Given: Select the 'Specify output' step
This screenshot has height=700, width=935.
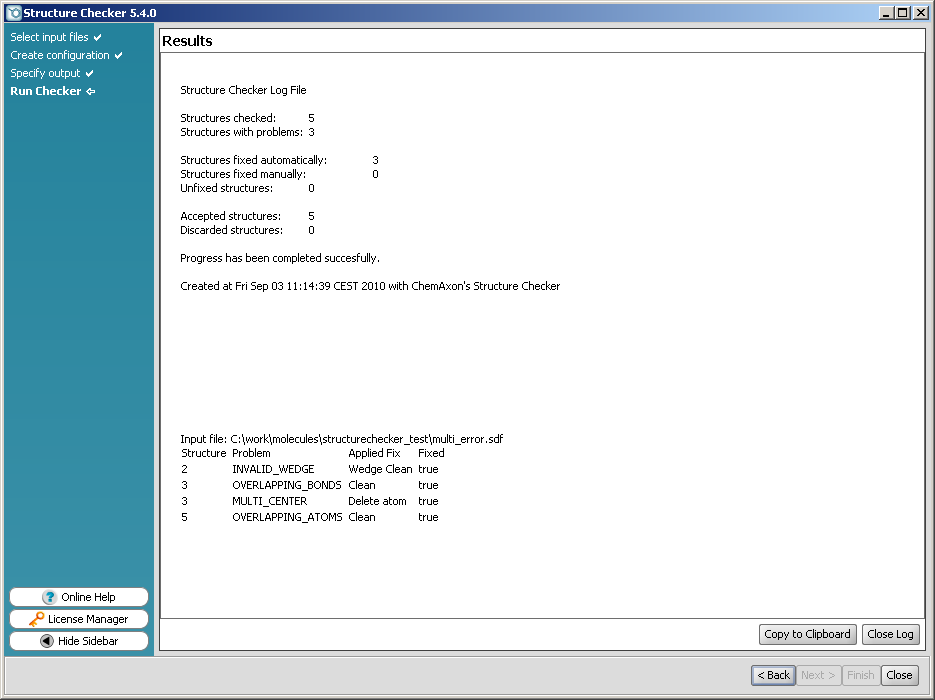Looking at the screenshot, I should click(45, 73).
